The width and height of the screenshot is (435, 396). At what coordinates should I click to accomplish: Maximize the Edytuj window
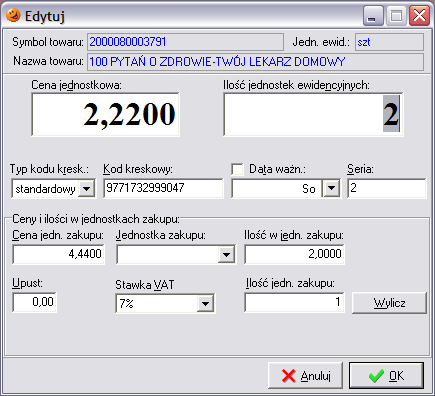point(396,16)
